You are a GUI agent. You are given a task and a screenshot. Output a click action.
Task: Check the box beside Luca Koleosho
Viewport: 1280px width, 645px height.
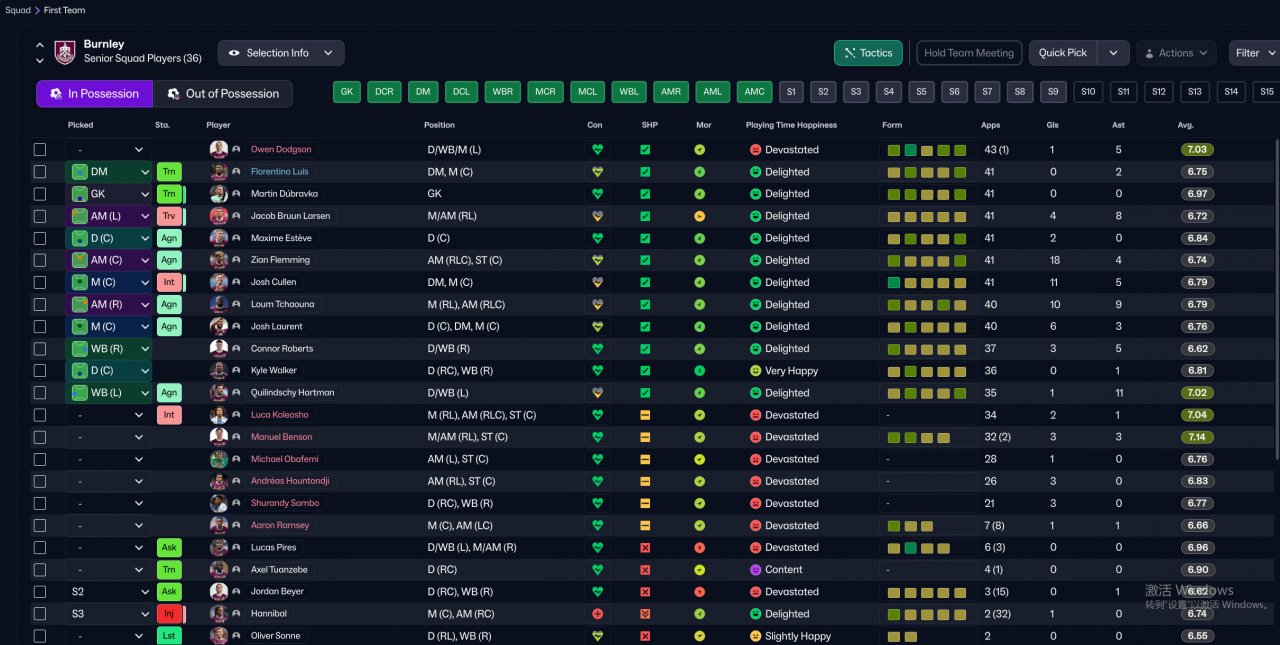point(40,415)
